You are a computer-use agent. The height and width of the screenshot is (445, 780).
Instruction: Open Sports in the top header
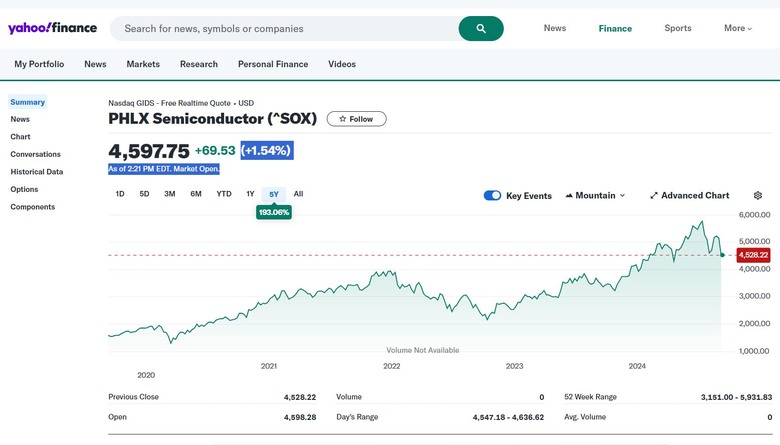[678, 28]
